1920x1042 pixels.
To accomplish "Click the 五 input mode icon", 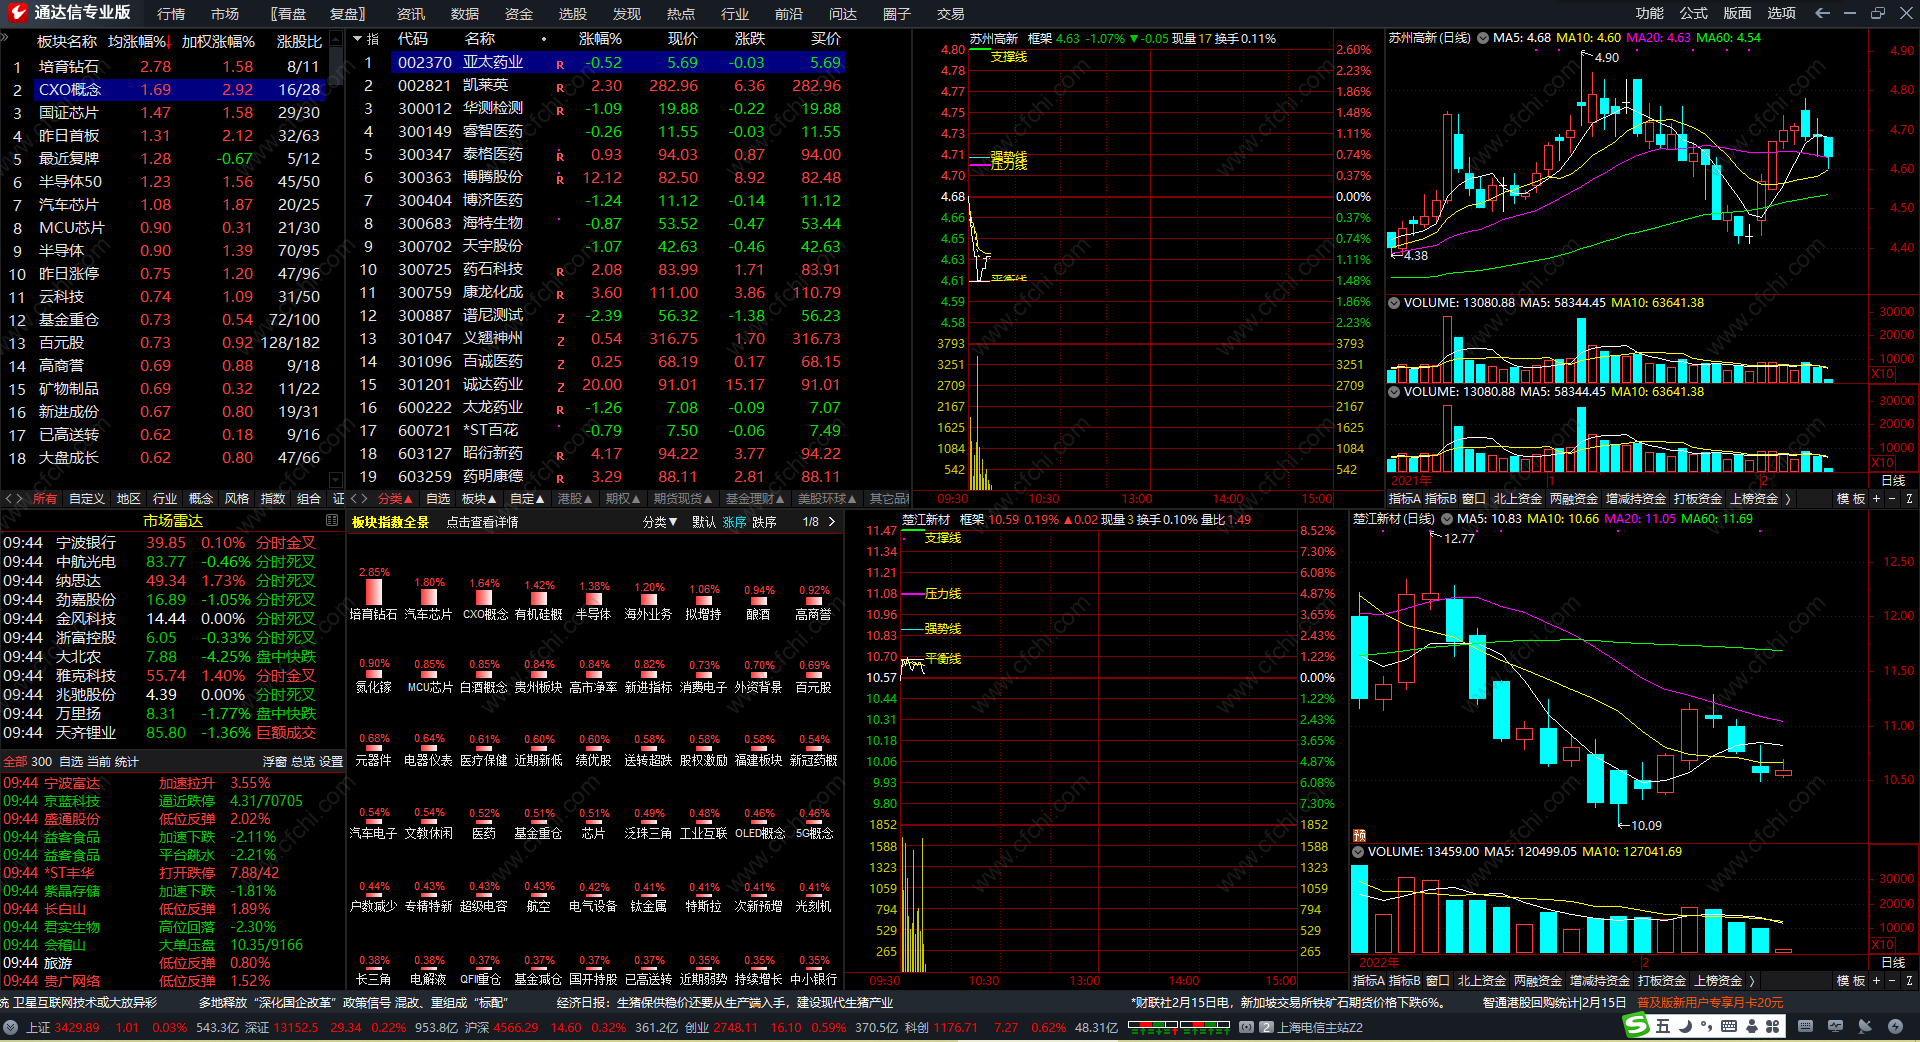I will 1662,1026.
